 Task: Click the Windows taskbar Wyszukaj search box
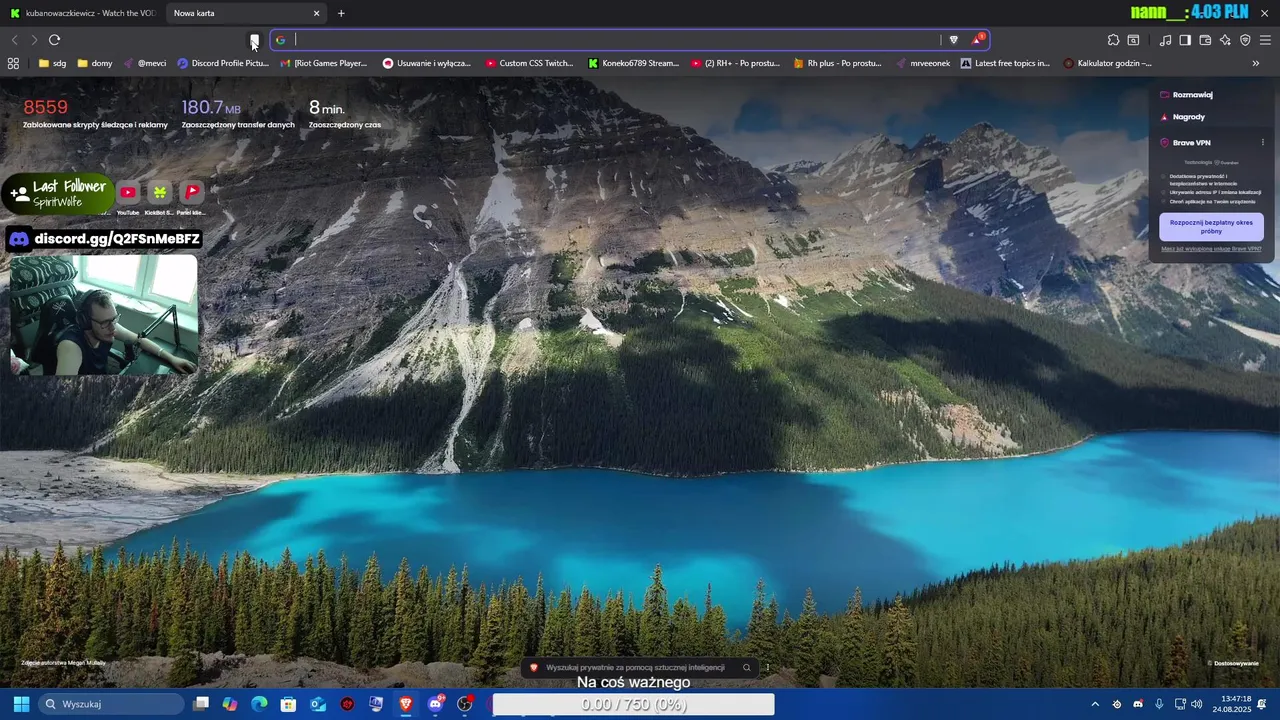tap(111, 704)
